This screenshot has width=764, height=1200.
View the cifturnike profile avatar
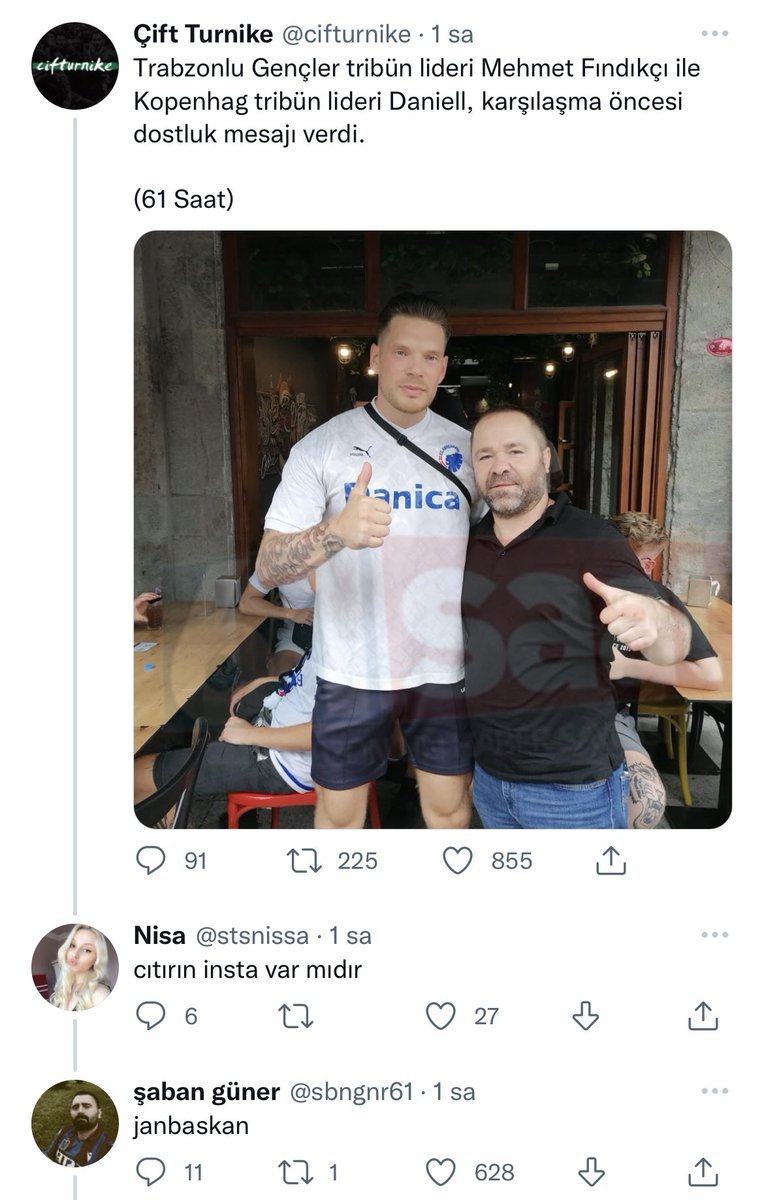pos(75,66)
